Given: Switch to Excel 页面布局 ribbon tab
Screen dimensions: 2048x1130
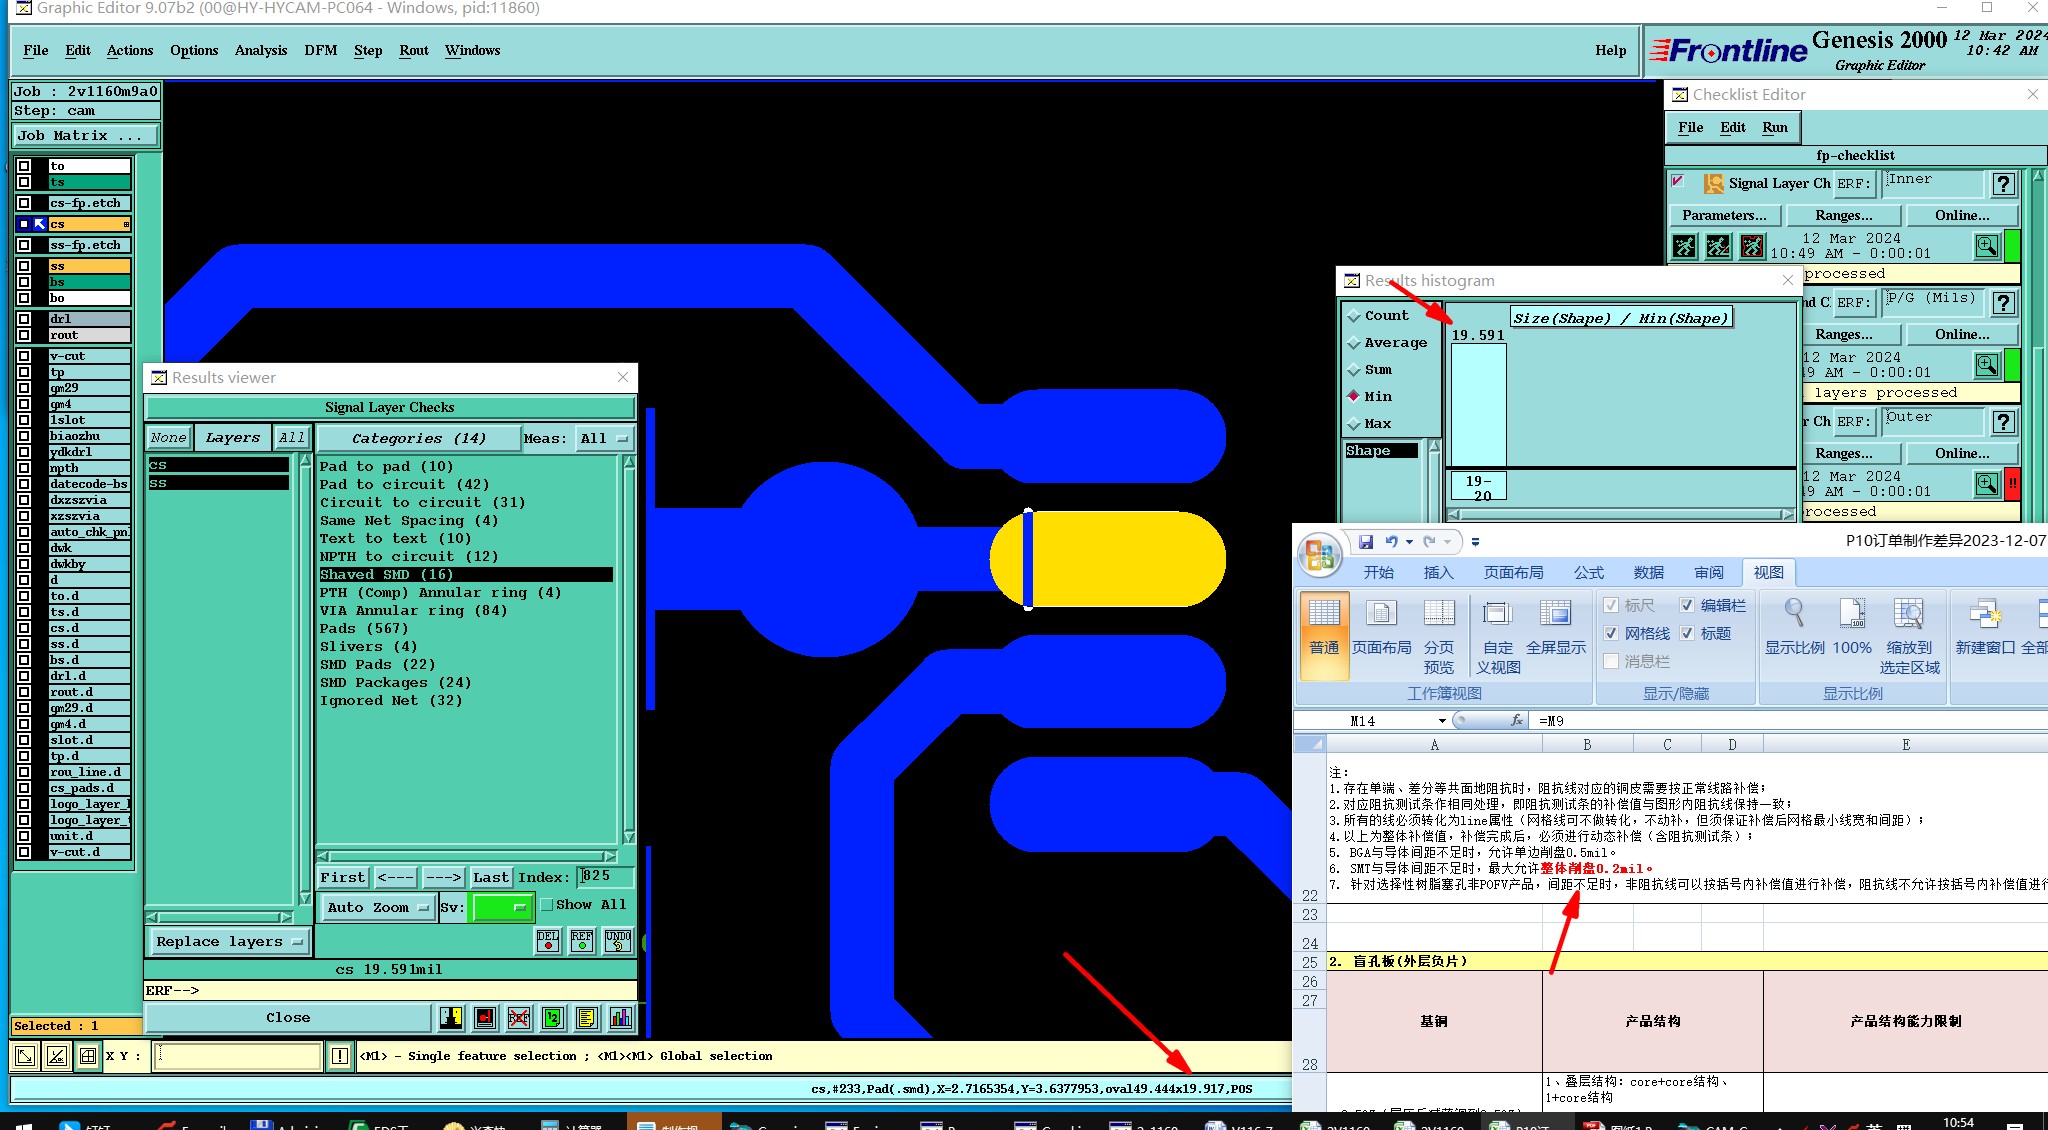Looking at the screenshot, I should click(x=1512, y=572).
